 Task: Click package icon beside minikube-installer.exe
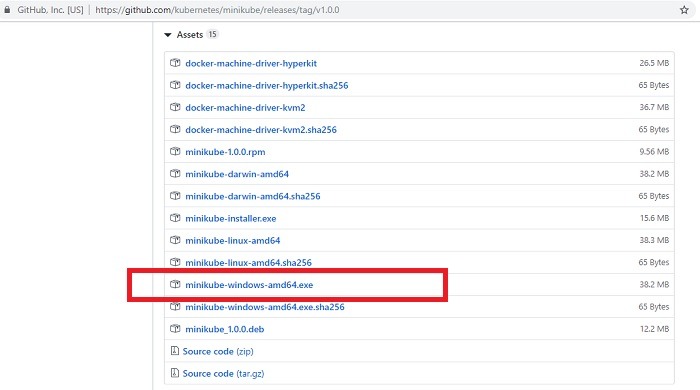coord(175,218)
